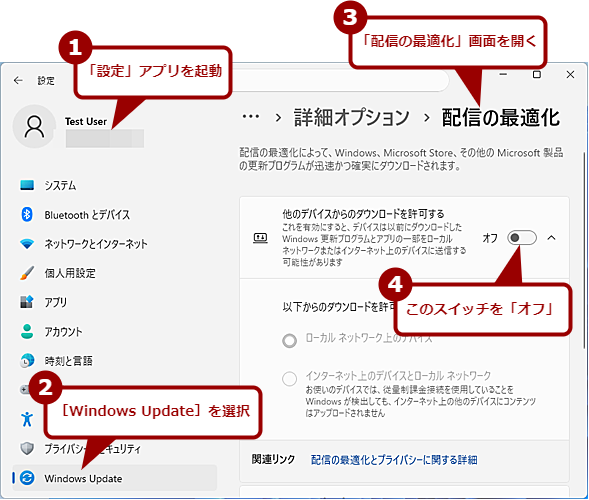The width and height of the screenshot is (589, 500).
Task: Click the Windows Update sync icon
Action: point(27,478)
